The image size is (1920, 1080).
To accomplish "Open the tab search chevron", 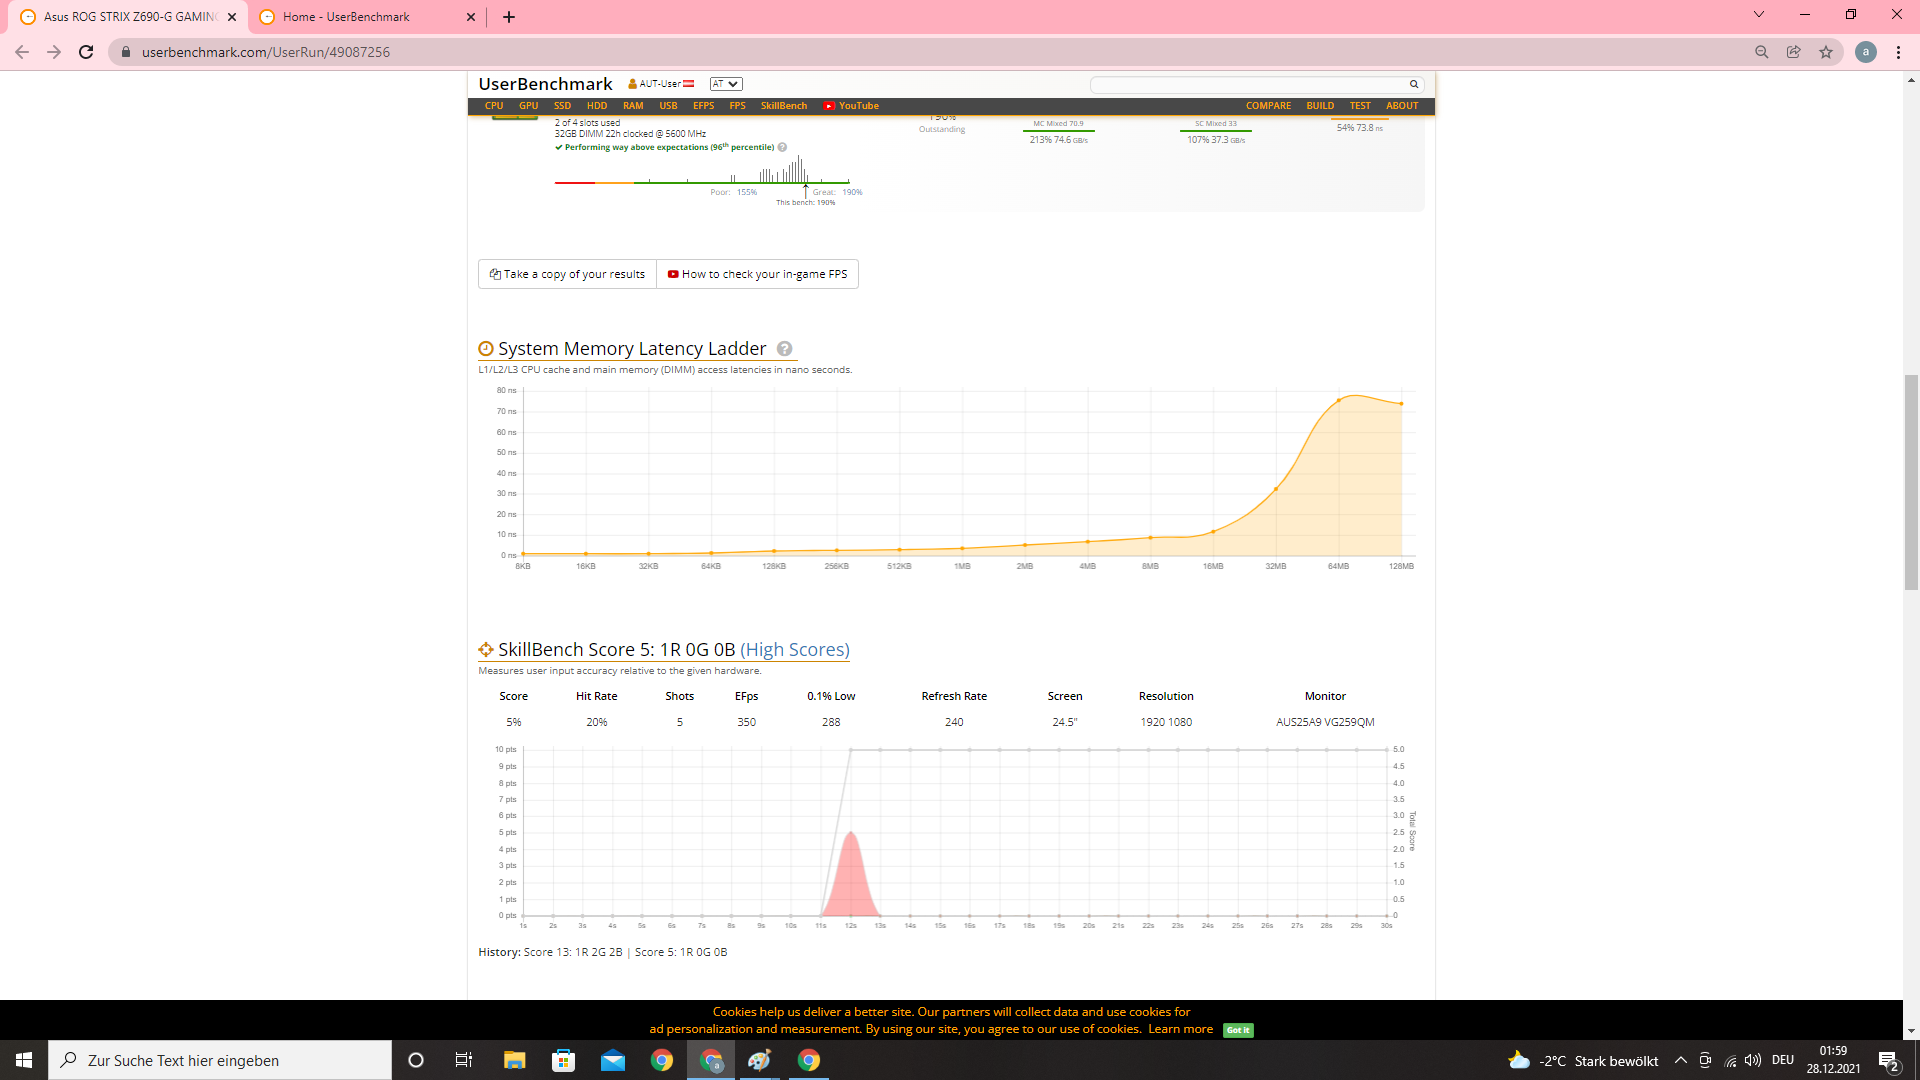I will 1758,15.
